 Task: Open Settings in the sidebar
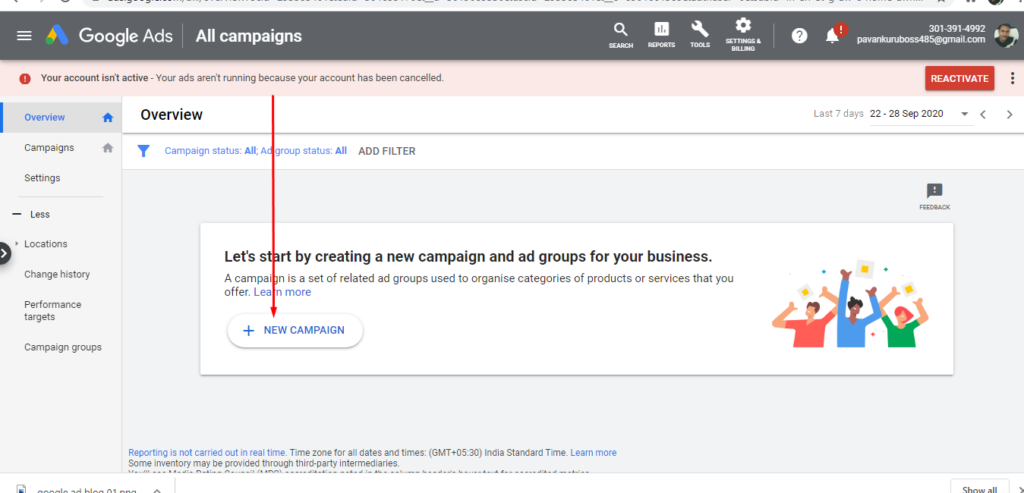[42, 178]
